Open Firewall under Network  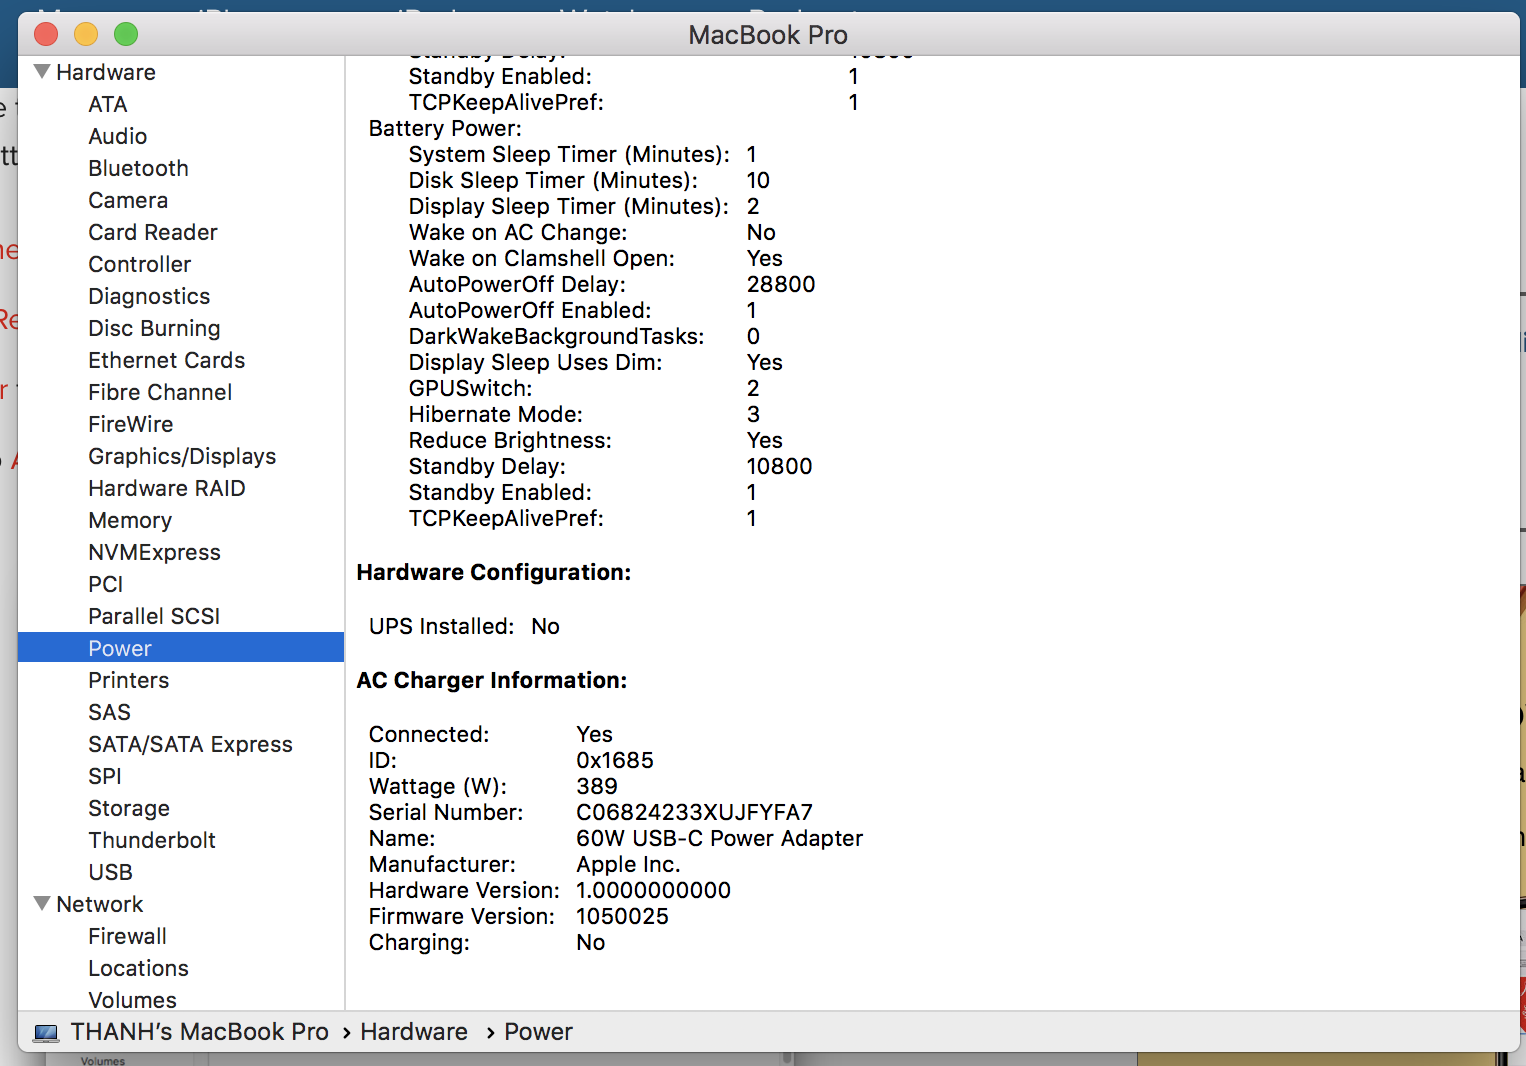point(128,936)
